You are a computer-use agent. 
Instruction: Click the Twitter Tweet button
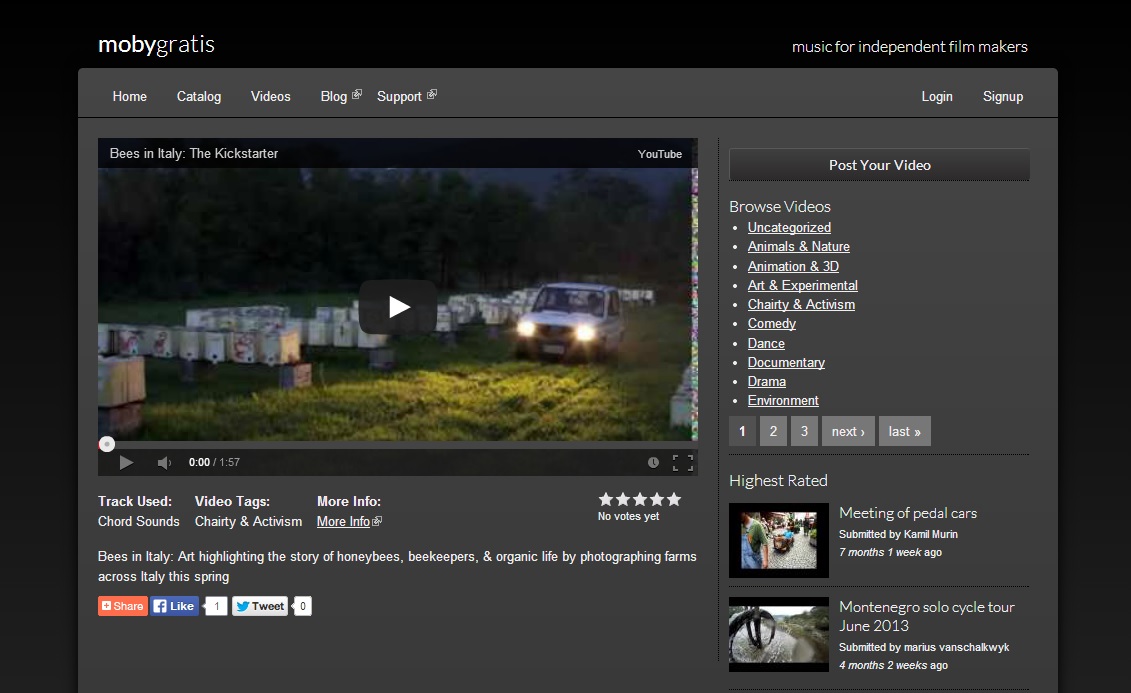(x=260, y=606)
